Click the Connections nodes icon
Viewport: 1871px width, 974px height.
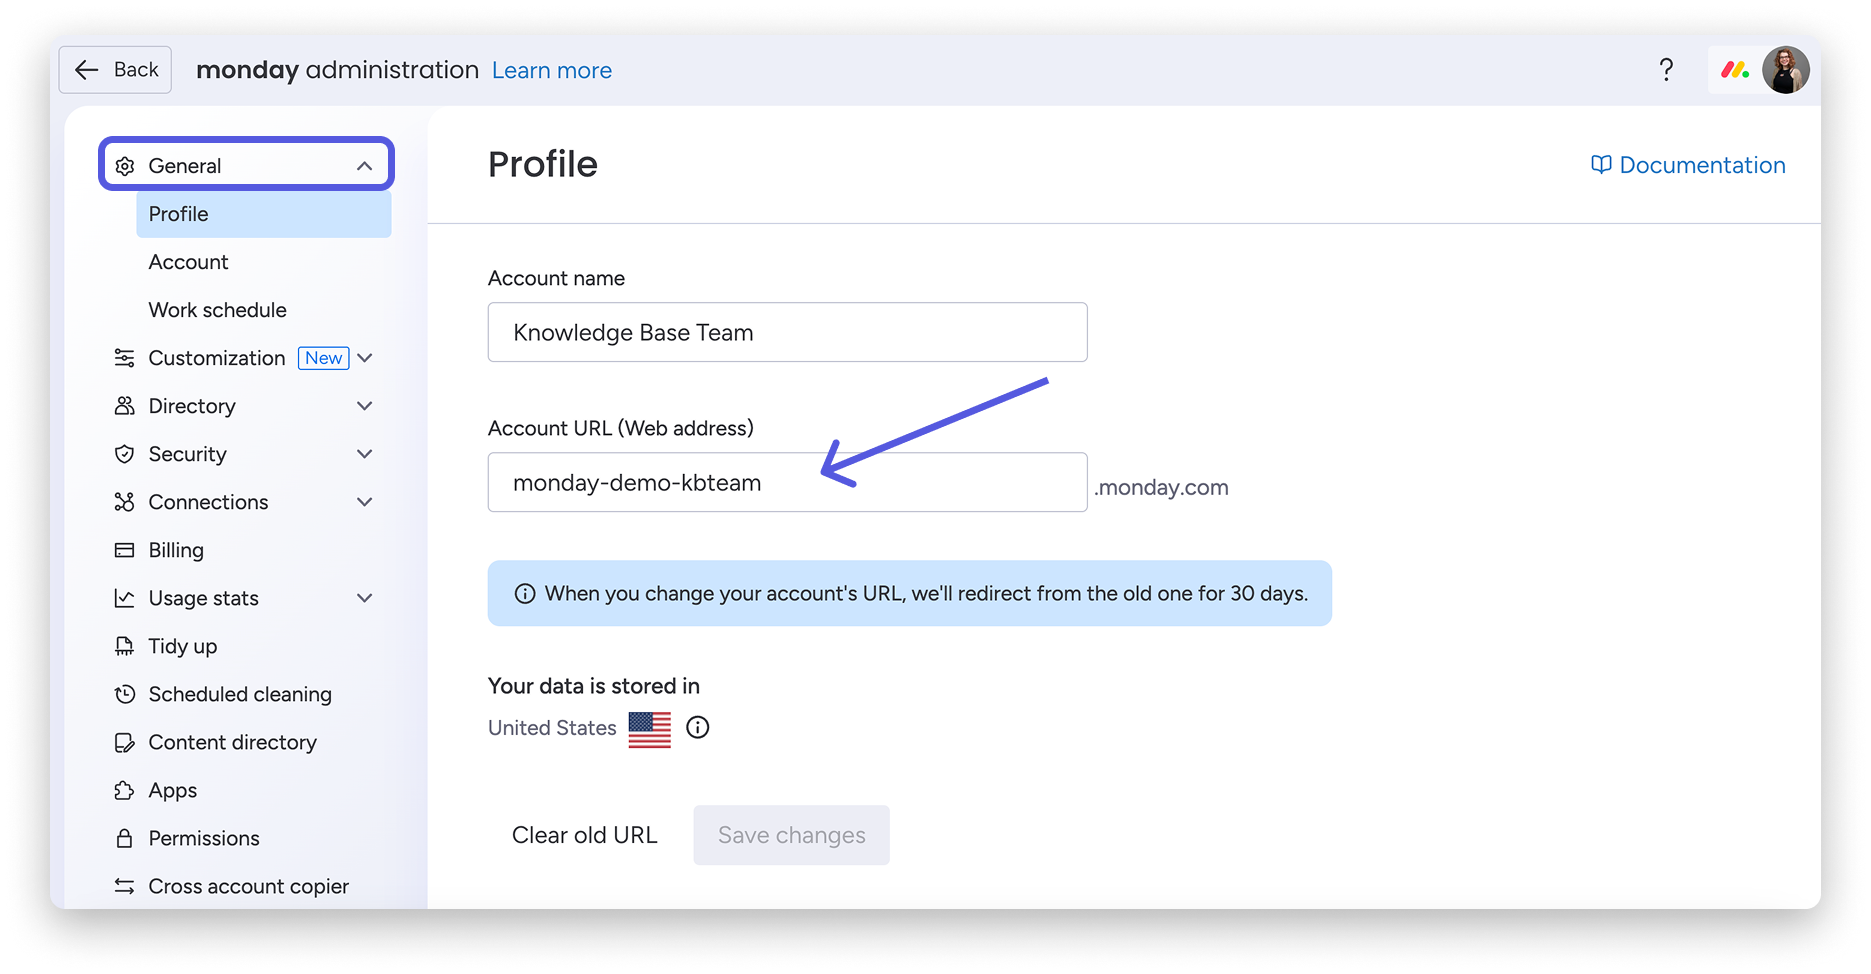(x=125, y=502)
